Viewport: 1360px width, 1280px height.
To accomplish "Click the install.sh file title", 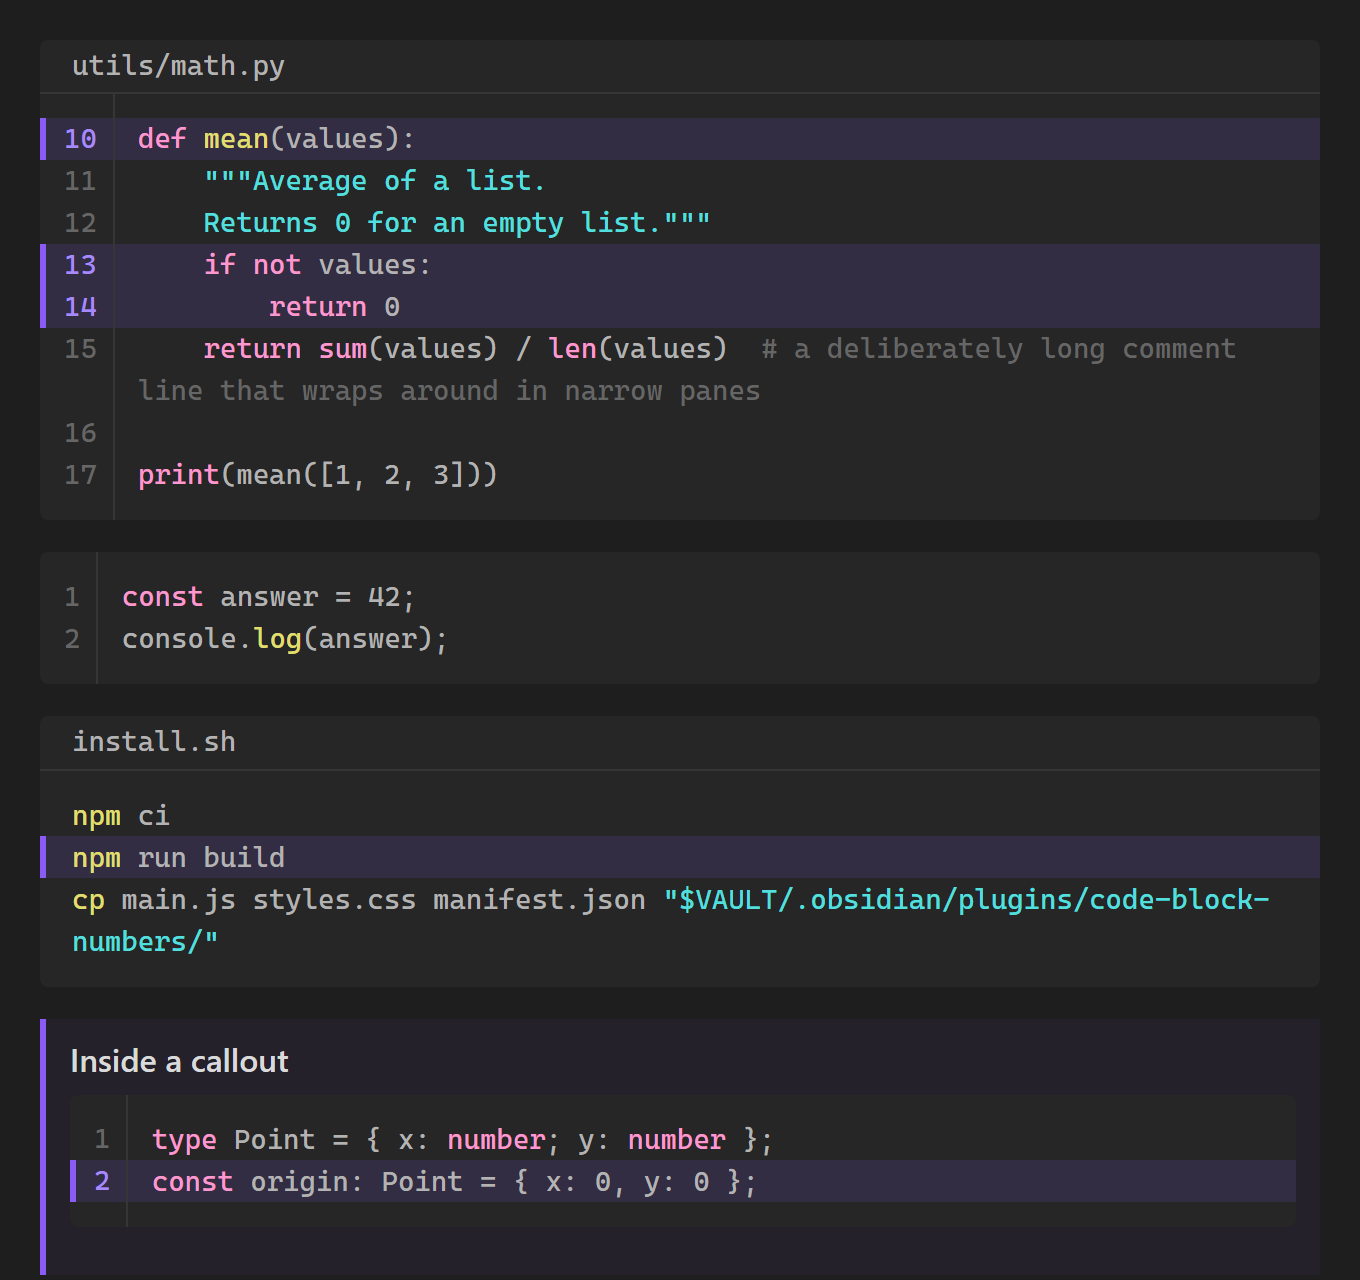I will point(154,742).
